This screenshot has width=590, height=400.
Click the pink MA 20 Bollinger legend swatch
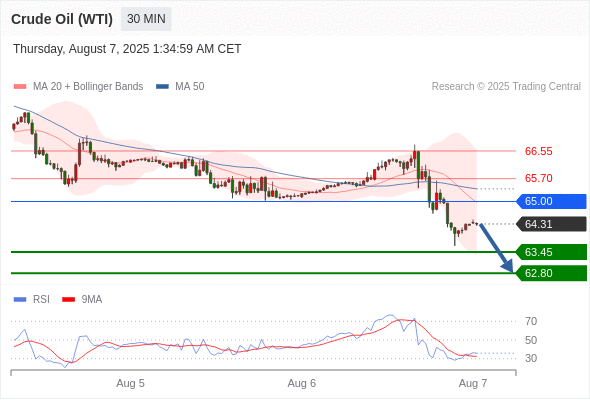point(20,87)
